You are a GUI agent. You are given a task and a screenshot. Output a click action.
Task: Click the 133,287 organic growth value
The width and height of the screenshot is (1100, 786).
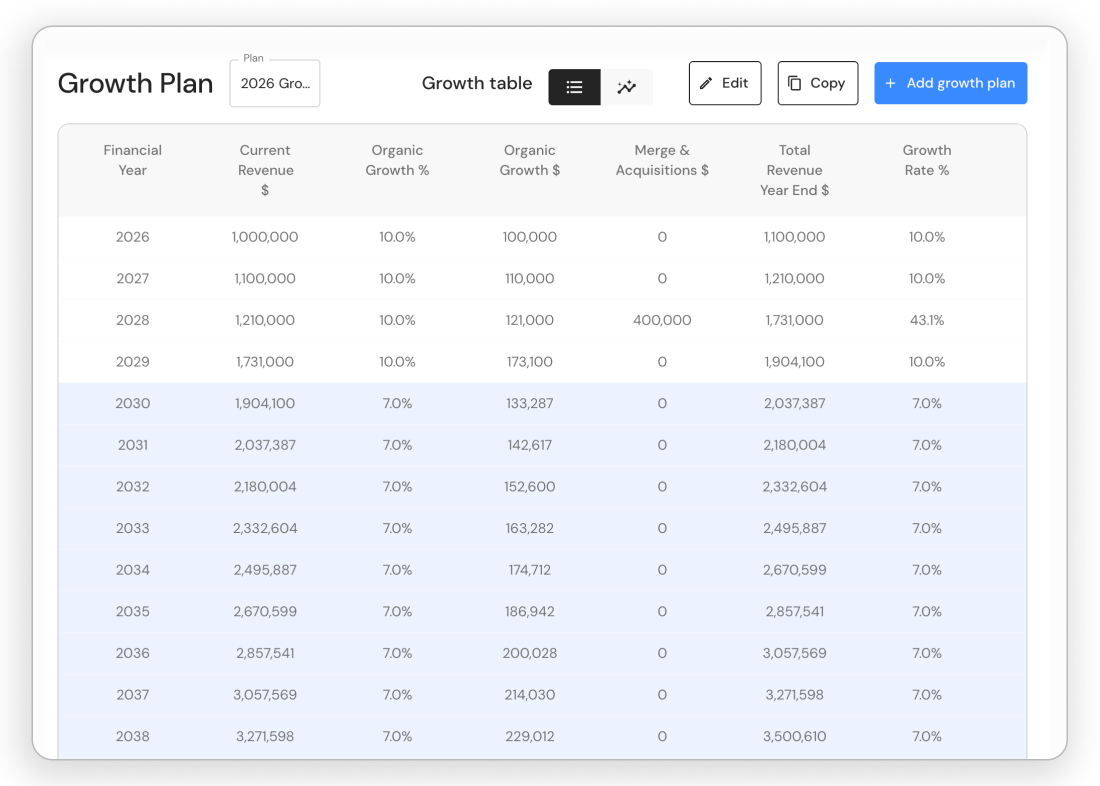coord(530,404)
